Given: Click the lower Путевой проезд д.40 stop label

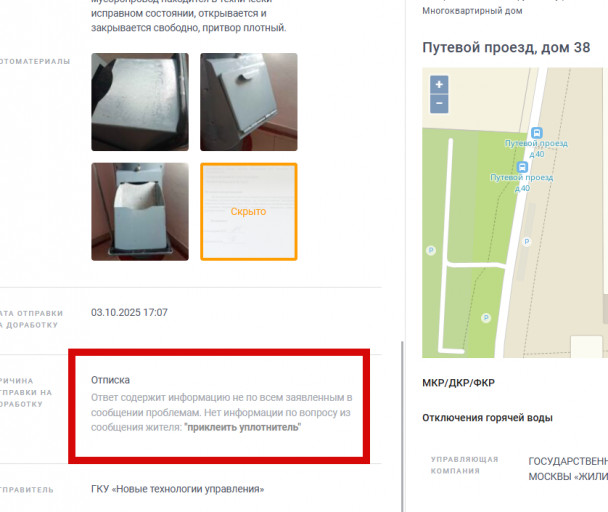Looking at the screenshot, I should [522, 183].
